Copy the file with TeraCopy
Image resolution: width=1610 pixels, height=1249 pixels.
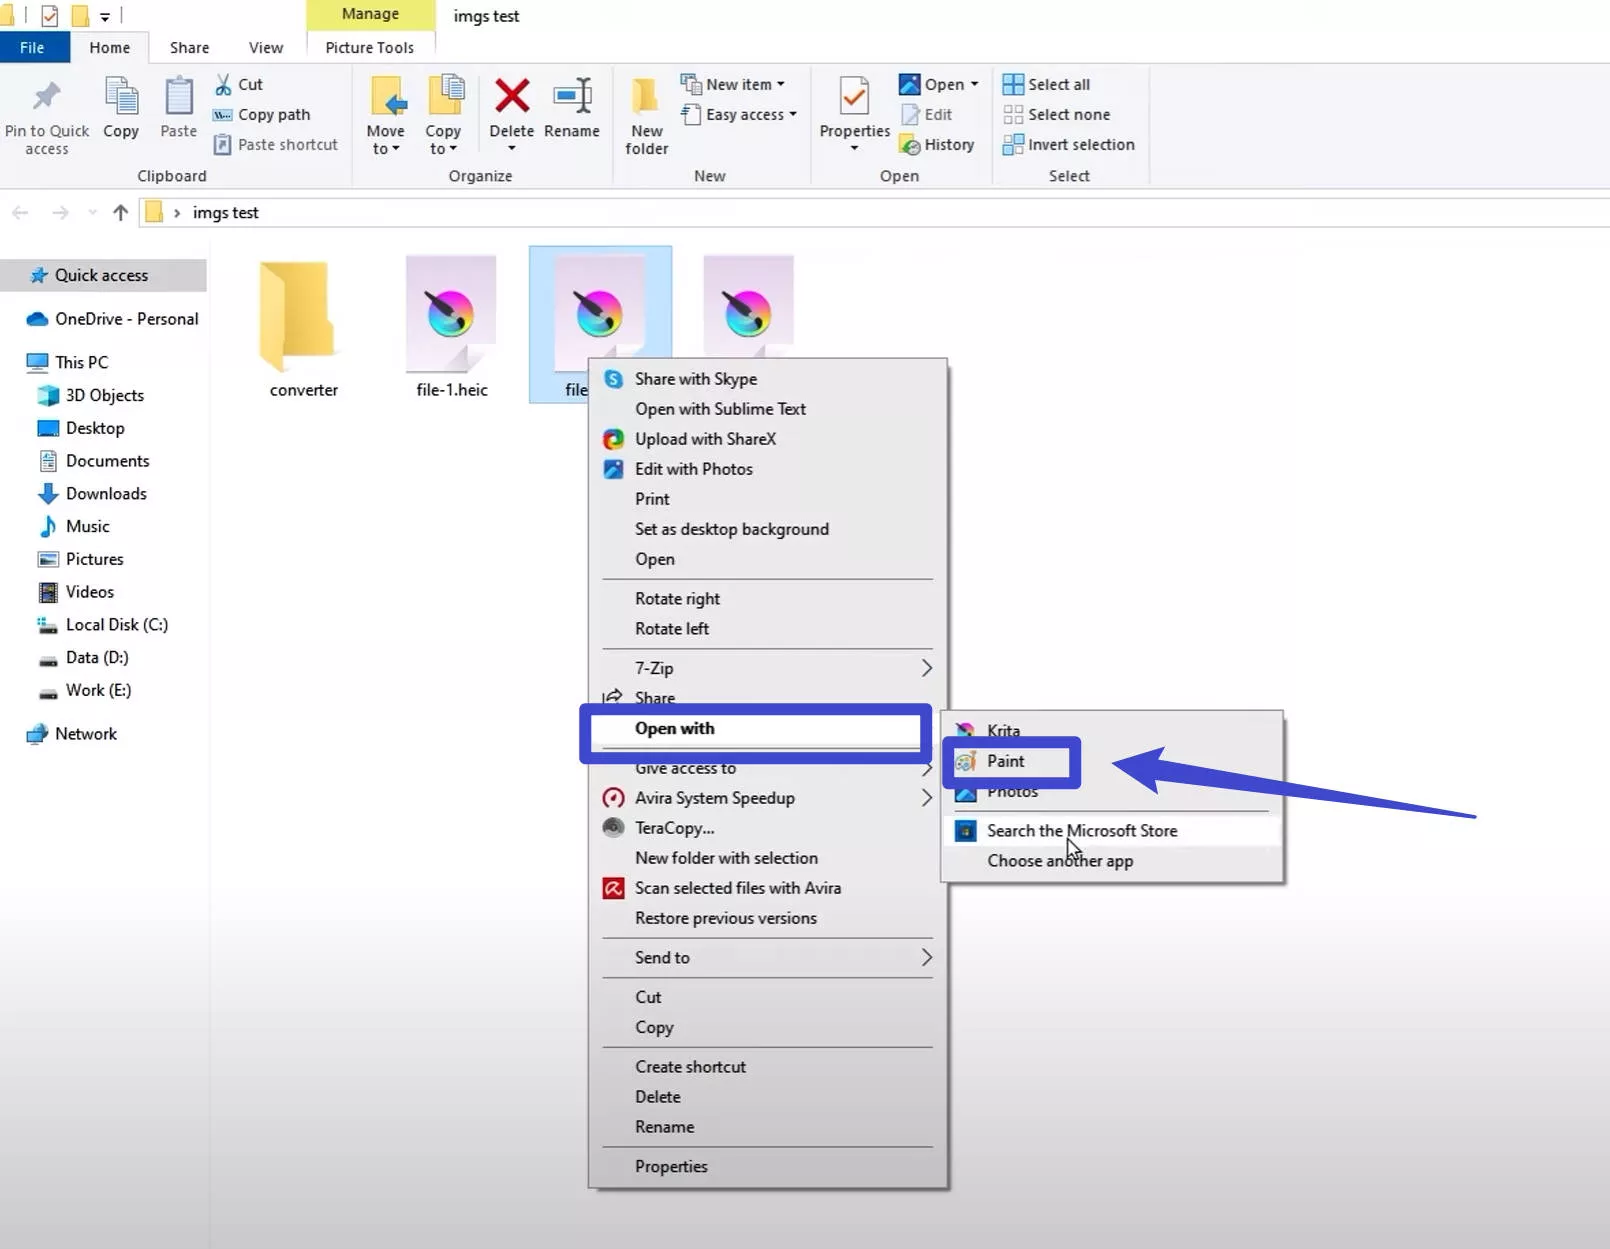point(676,827)
